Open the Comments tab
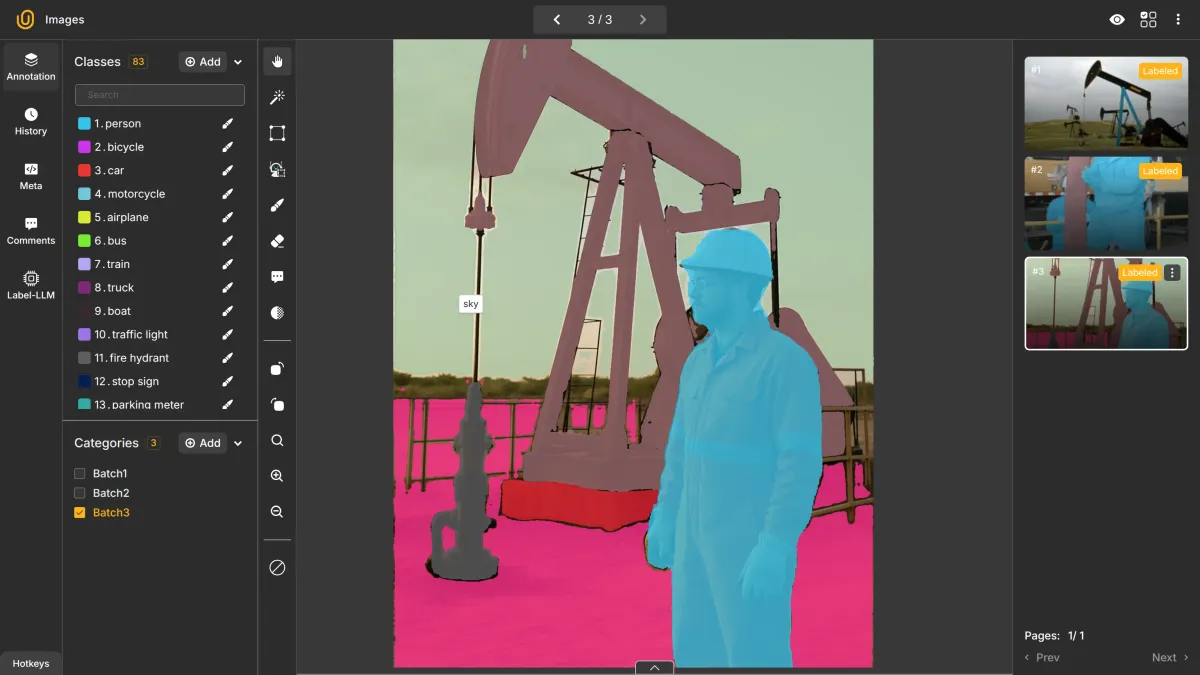 click(x=31, y=231)
